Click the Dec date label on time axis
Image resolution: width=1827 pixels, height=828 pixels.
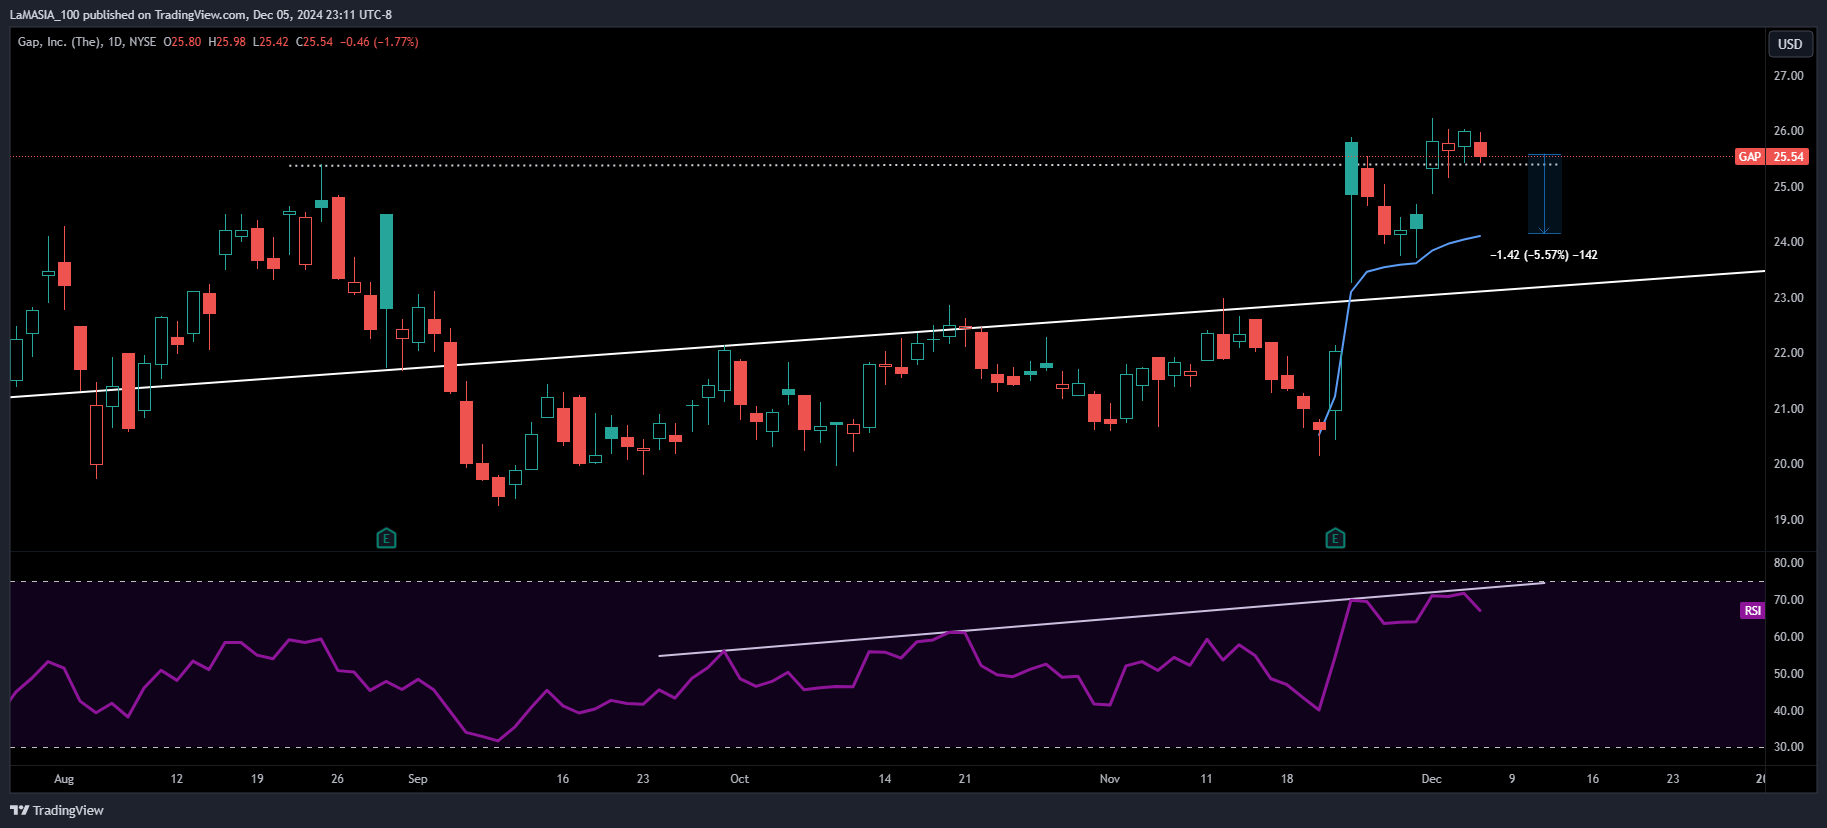tap(1431, 779)
